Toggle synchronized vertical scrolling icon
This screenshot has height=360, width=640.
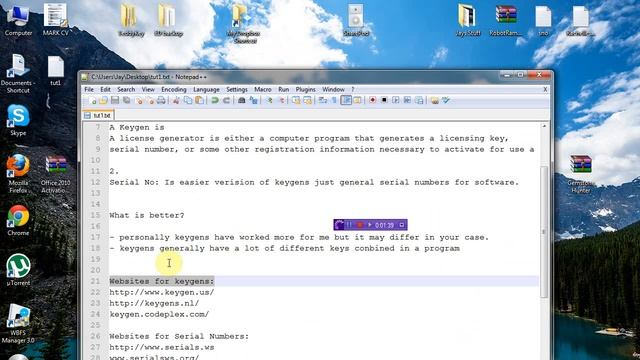[x=296, y=100]
